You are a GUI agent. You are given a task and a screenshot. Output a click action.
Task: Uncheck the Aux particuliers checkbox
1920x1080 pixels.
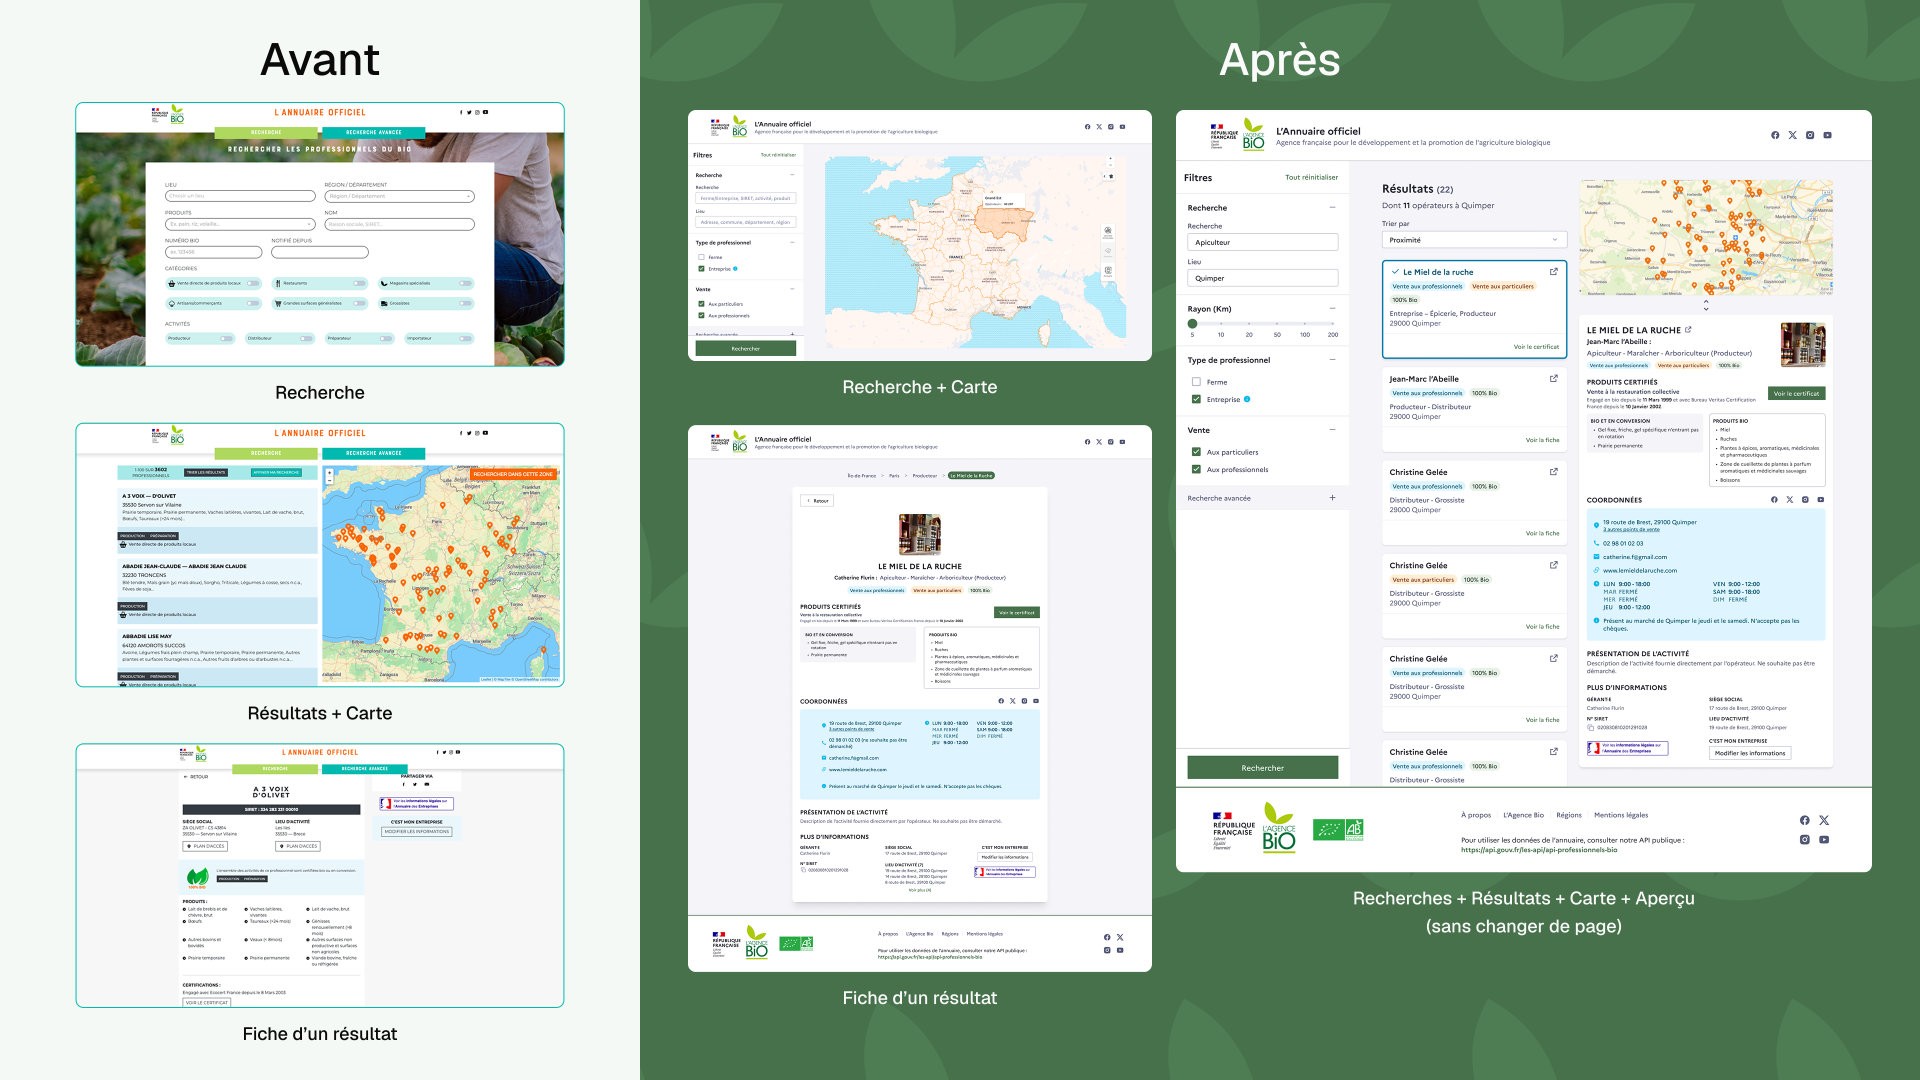click(1196, 452)
